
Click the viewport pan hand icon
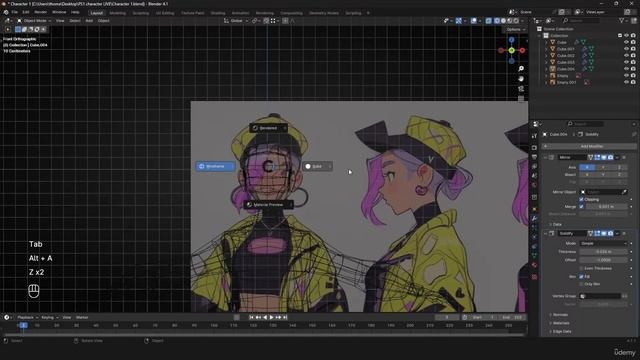(521, 79)
